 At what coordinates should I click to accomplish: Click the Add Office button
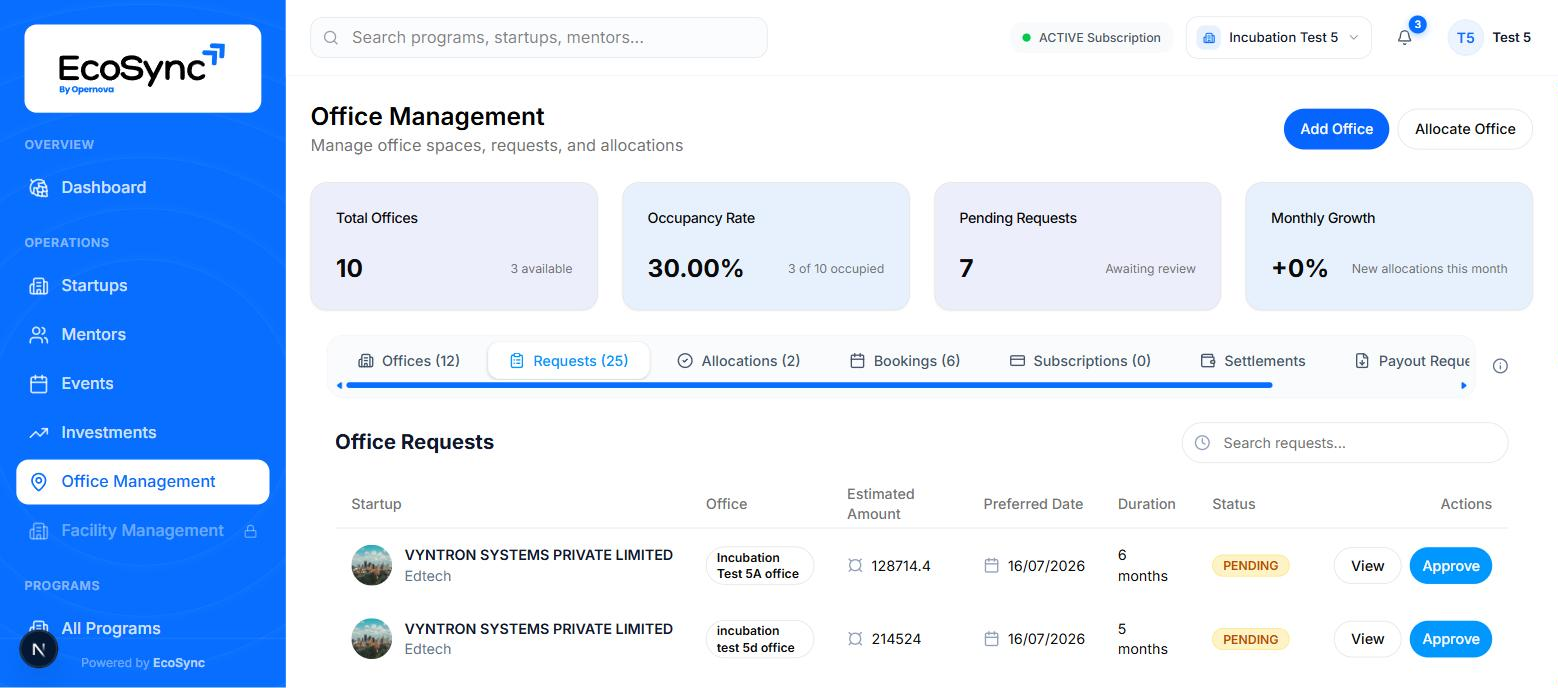coord(1336,129)
